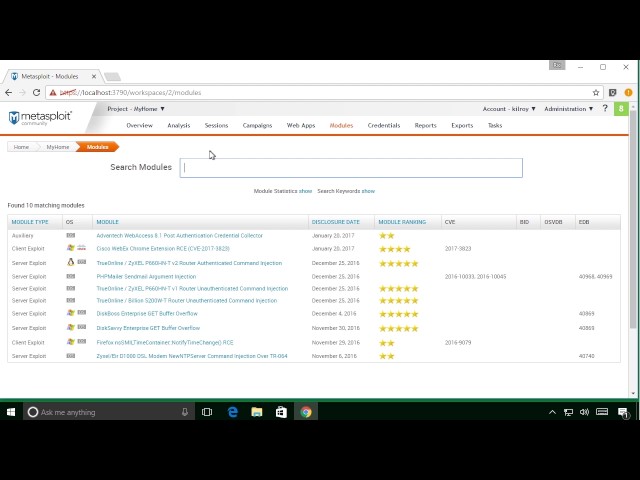The image size is (640, 480).
Task: Open the volume control in system tray
Action: (x=584, y=412)
